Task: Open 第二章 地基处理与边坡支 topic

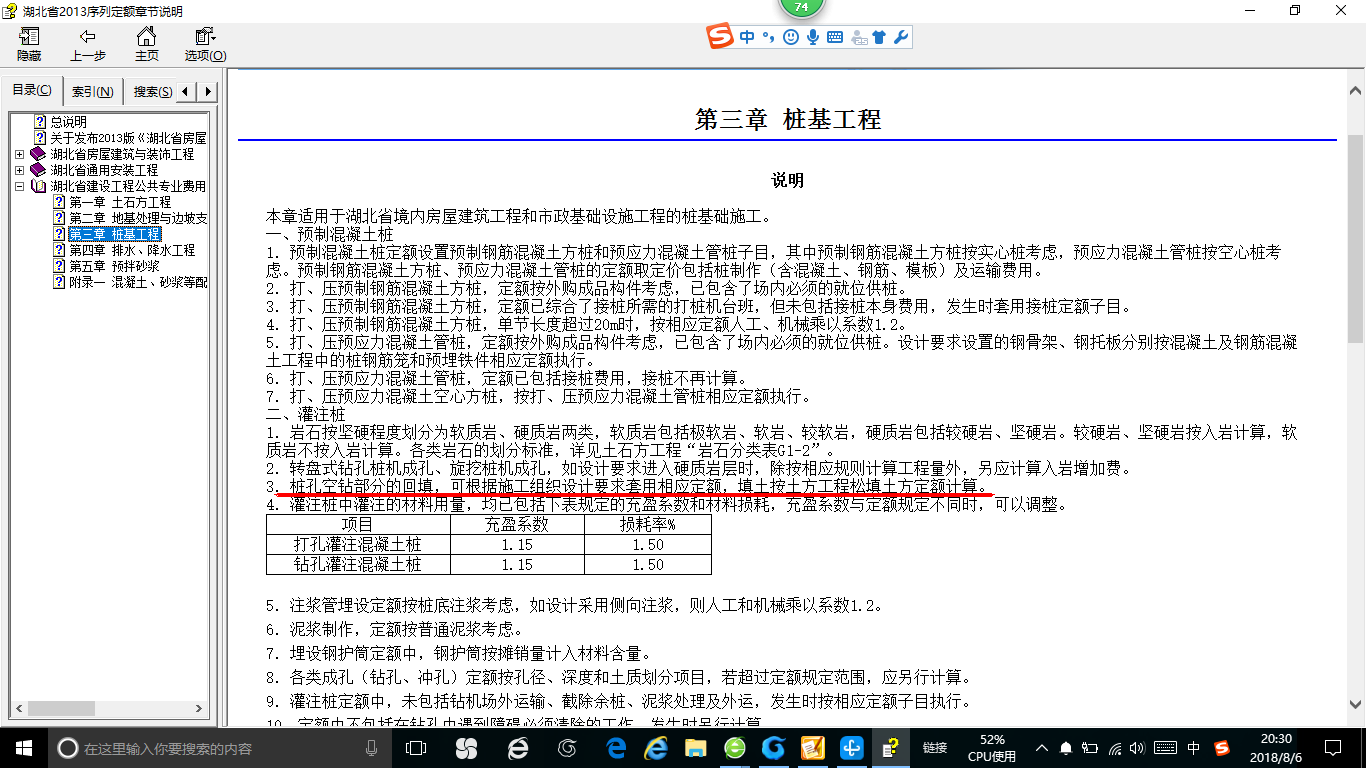Action: click(137, 218)
